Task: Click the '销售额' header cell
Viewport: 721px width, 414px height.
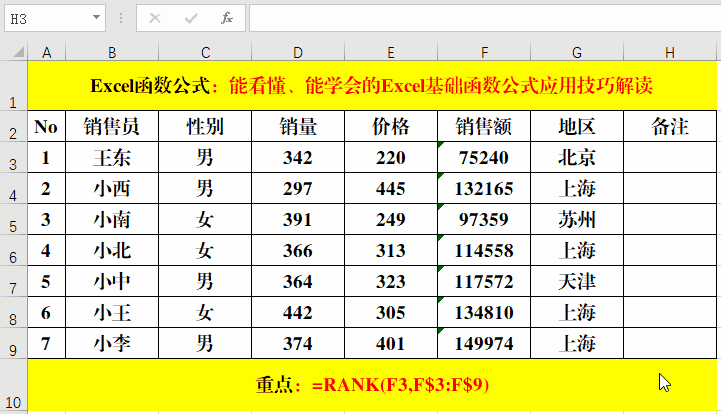Action: point(484,126)
